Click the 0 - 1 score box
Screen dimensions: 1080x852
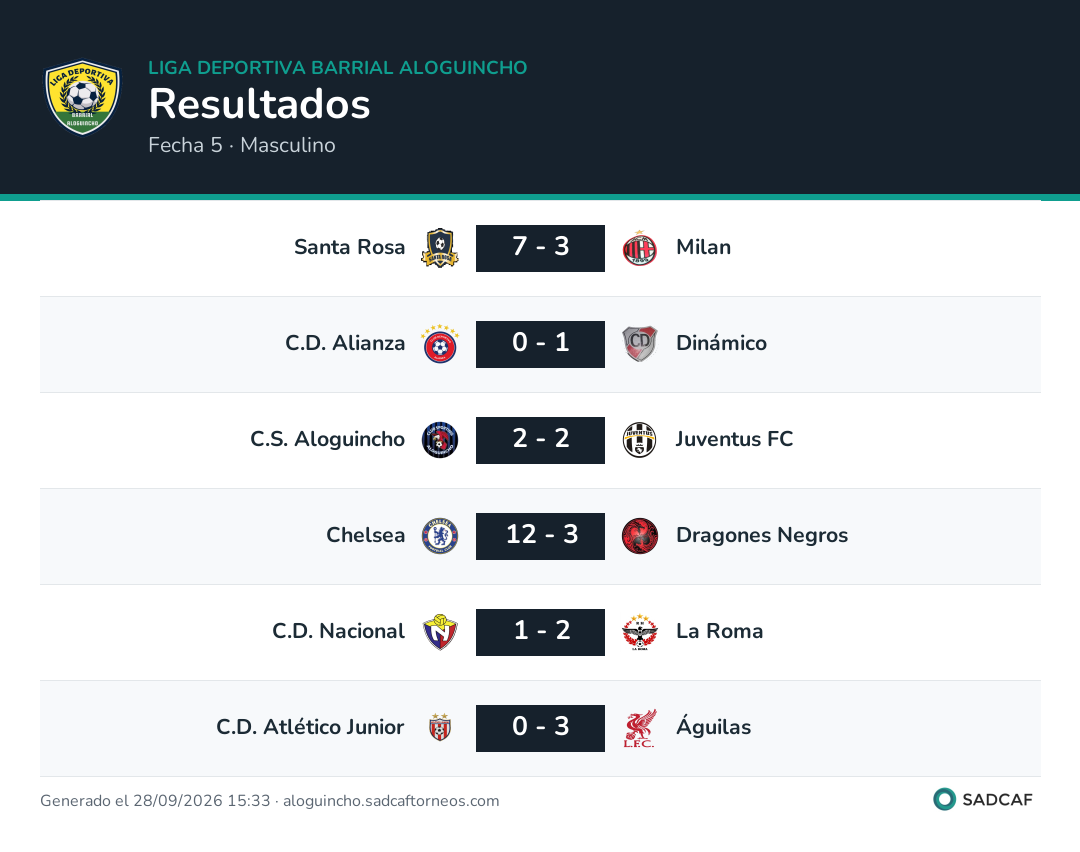coord(540,344)
